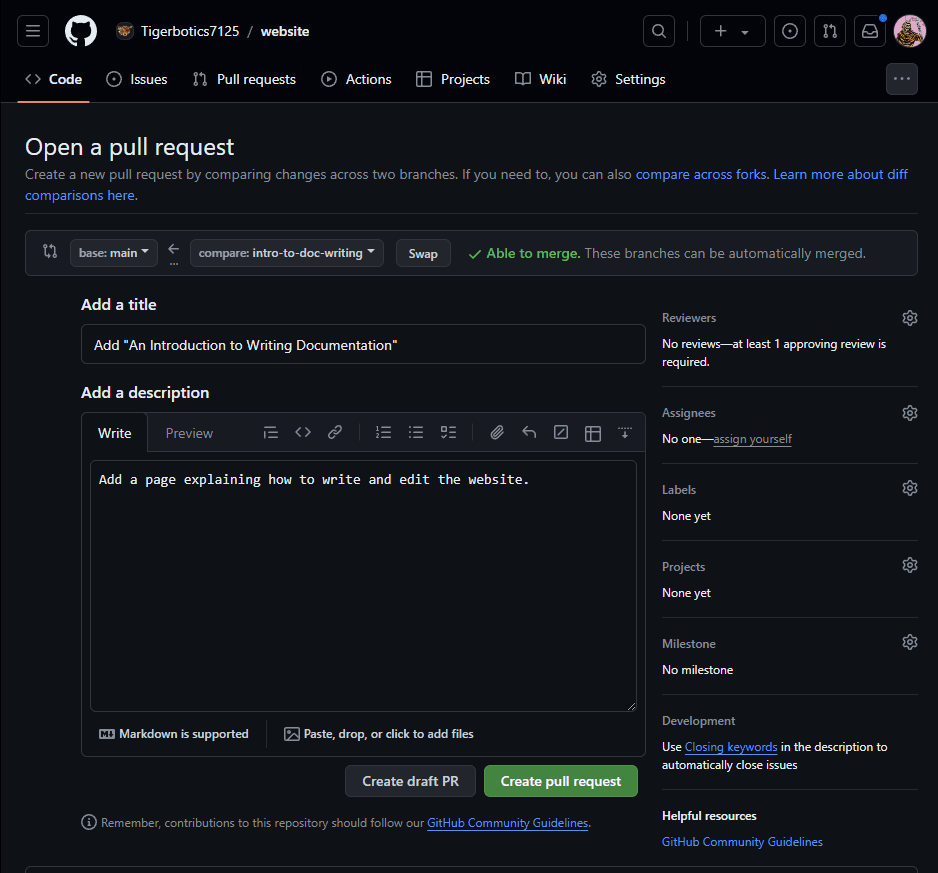
Task: Insert a numbered list in the description
Action: pos(384,433)
